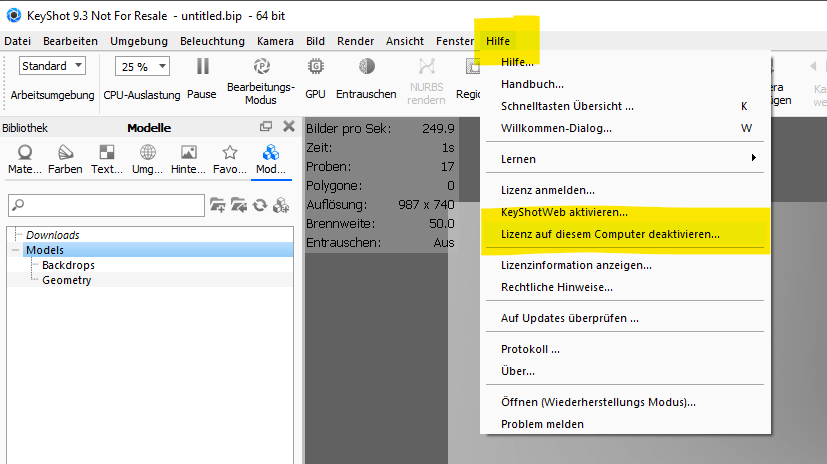The image size is (827, 464).
Task: Open the Umgebungen library tab
Action: click(147, 160)
